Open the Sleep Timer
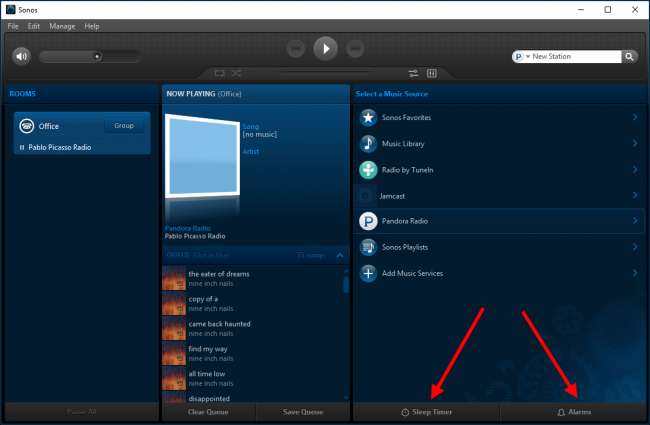The image size is (650, 425). [x=427, y=412]
